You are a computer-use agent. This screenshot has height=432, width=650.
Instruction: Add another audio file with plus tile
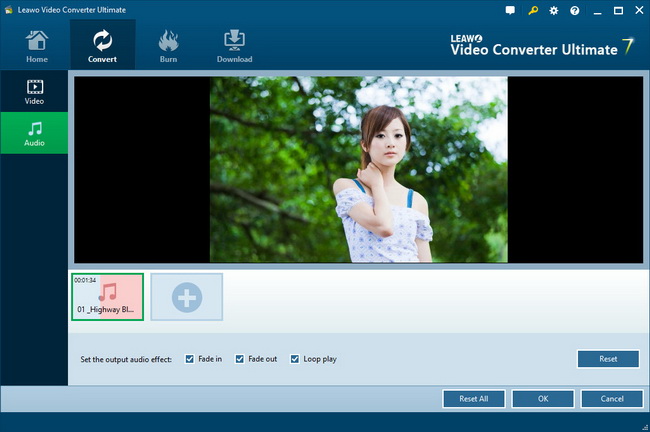186,297
